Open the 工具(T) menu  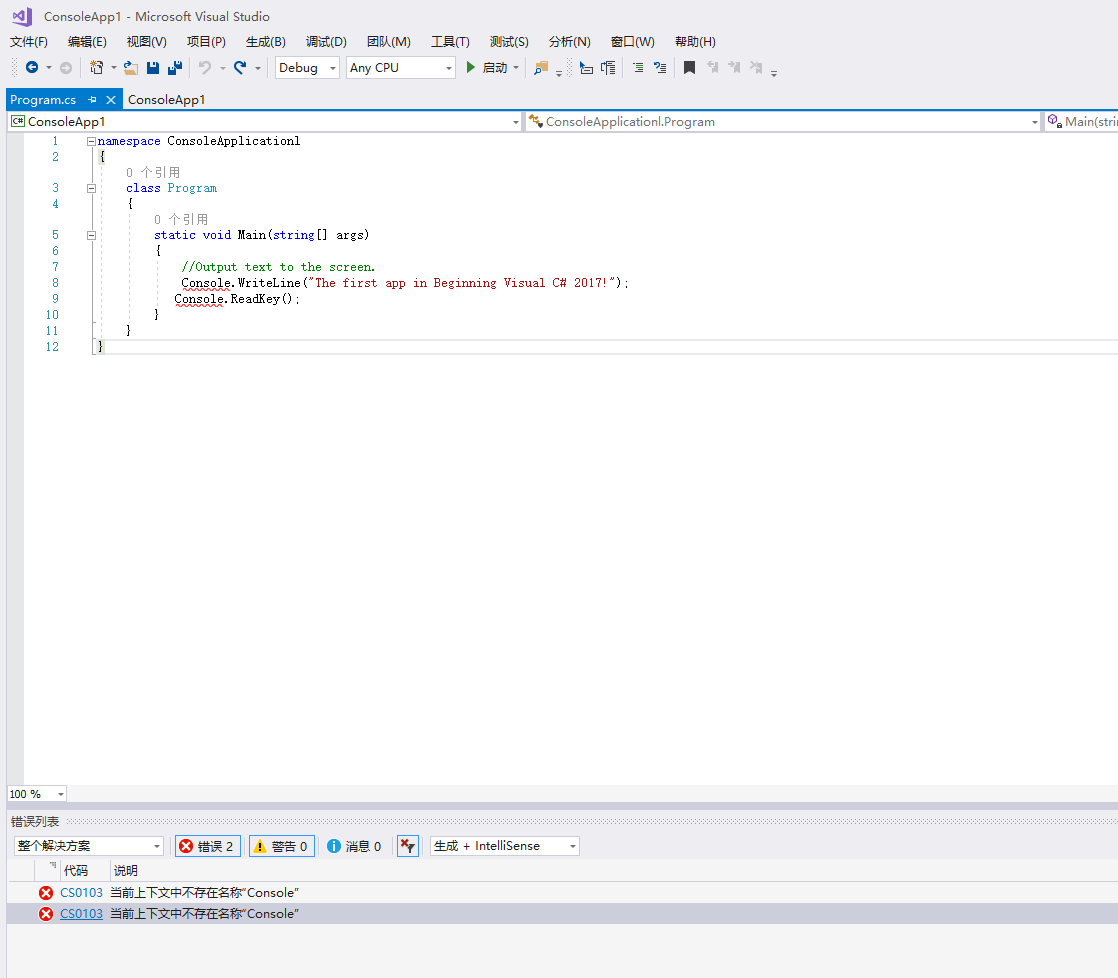click(450, 42)
